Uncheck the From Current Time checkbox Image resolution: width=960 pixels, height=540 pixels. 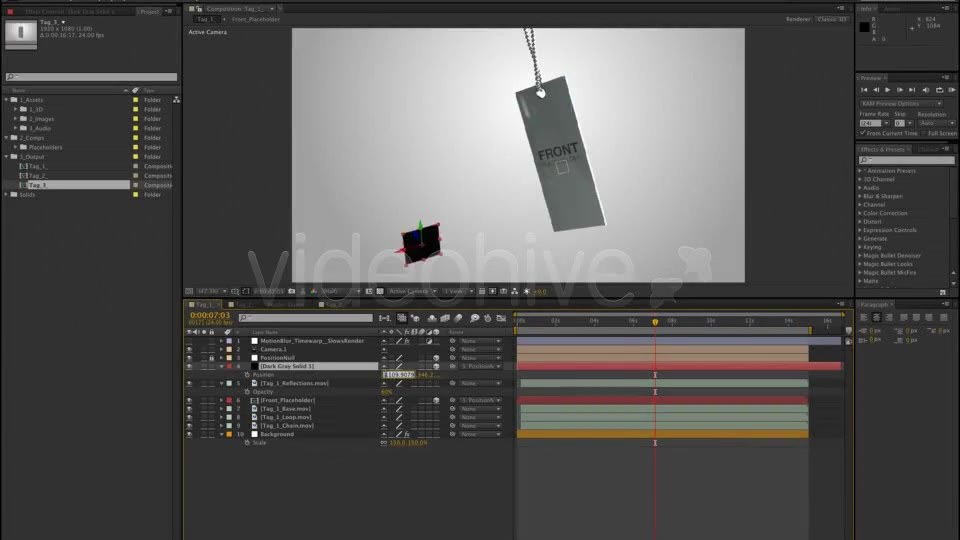(863, 133)
